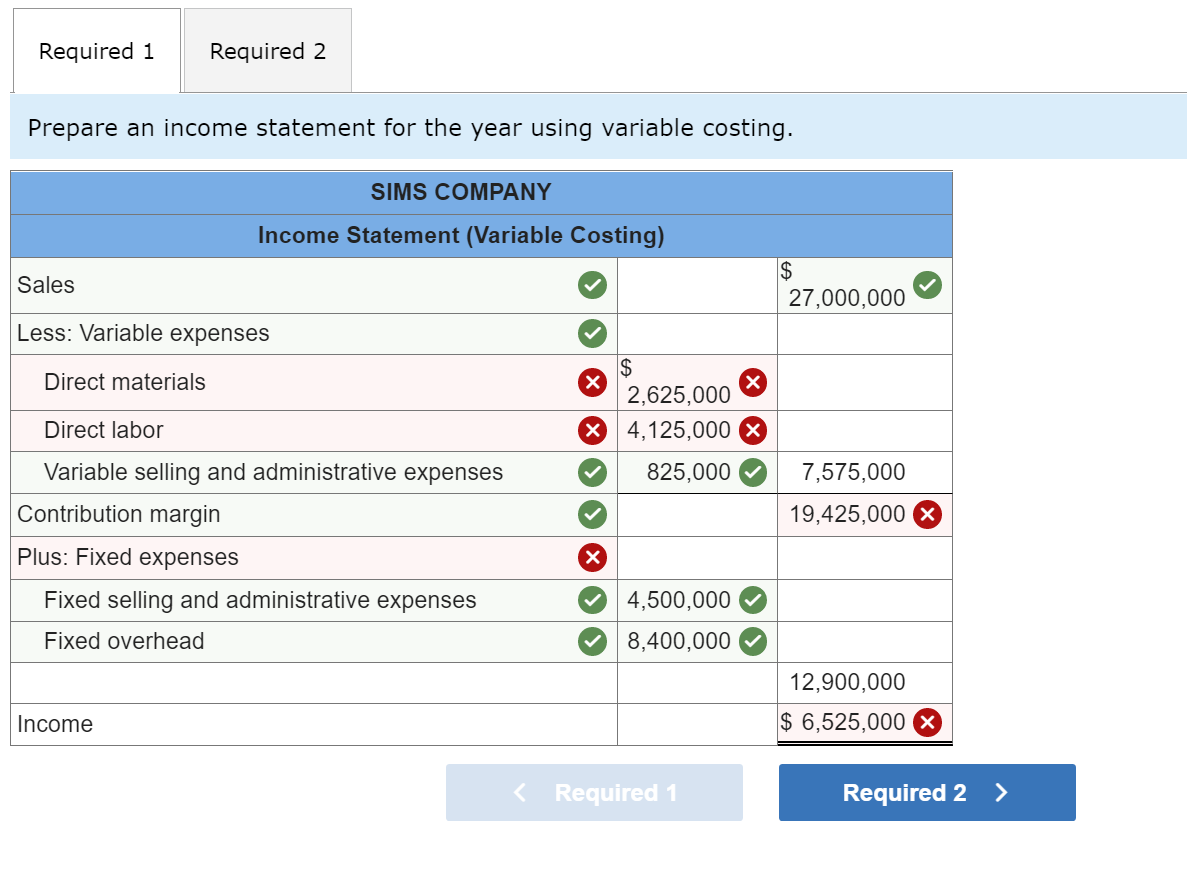Click the red X on the 2,625,000 amount
The image size is (1187, 877).
click(753, 382)
